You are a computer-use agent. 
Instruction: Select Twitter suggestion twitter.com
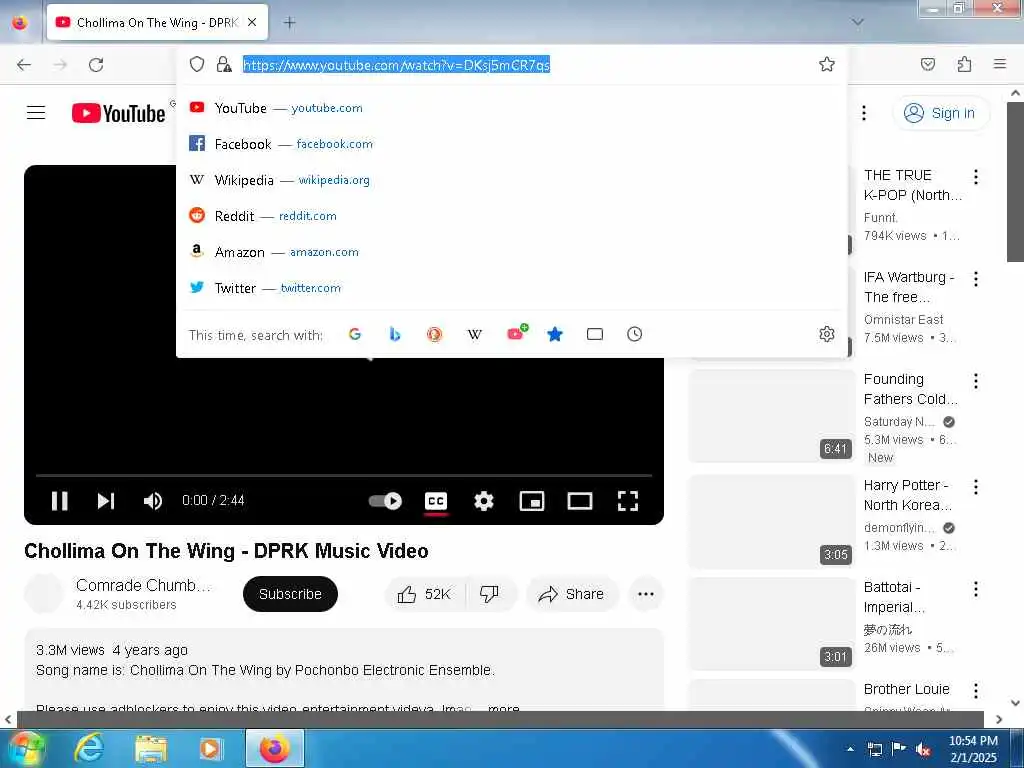512,287
